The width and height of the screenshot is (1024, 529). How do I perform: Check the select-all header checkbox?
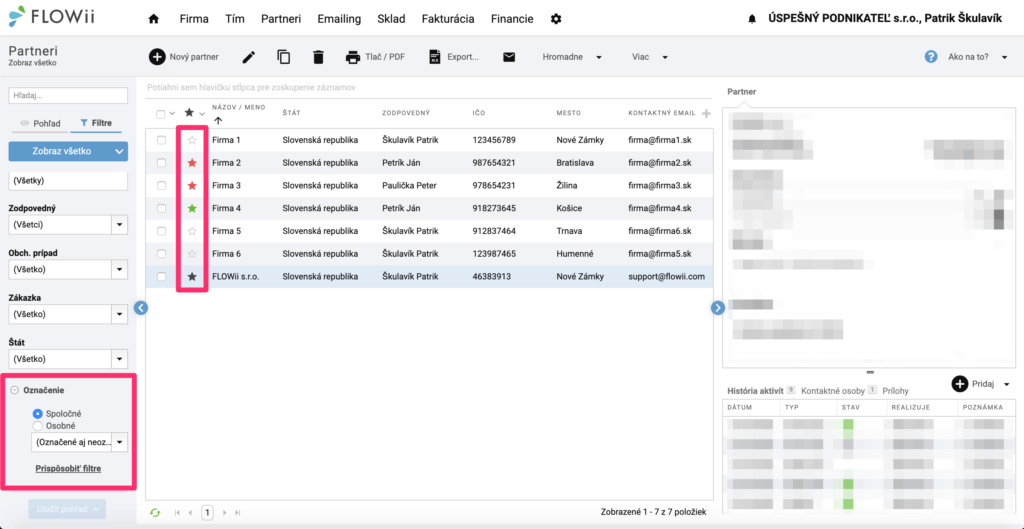pyautogui.click(x=161, y=114)
